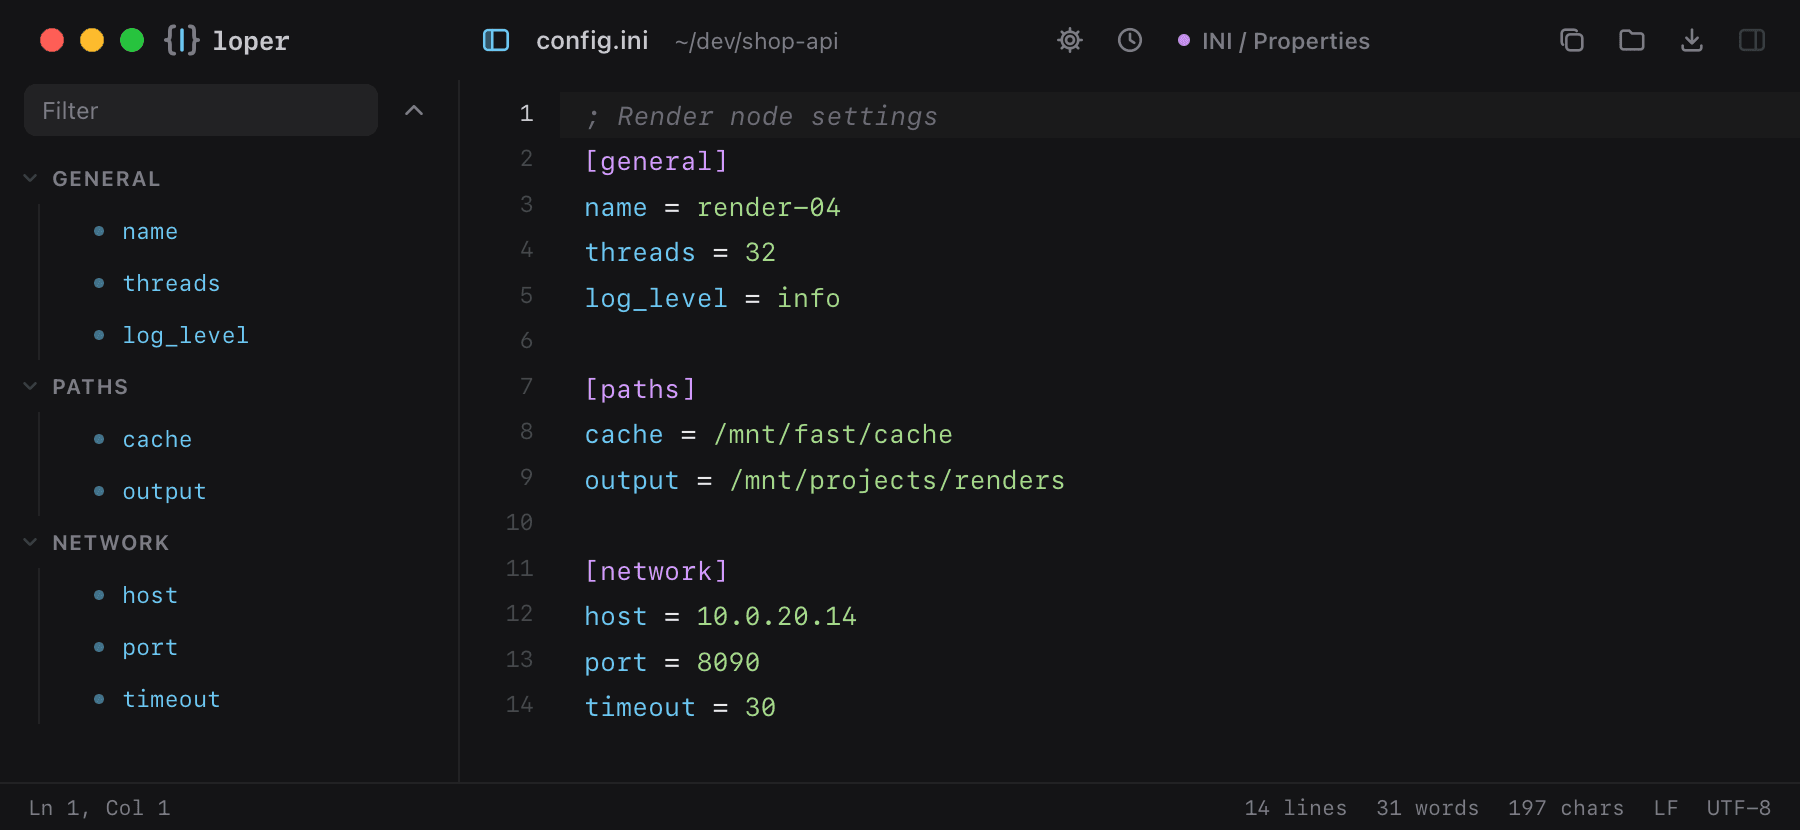The image size is (1800, 830).
Task: Jump to threads key in outline
Action: coord(171,283)
